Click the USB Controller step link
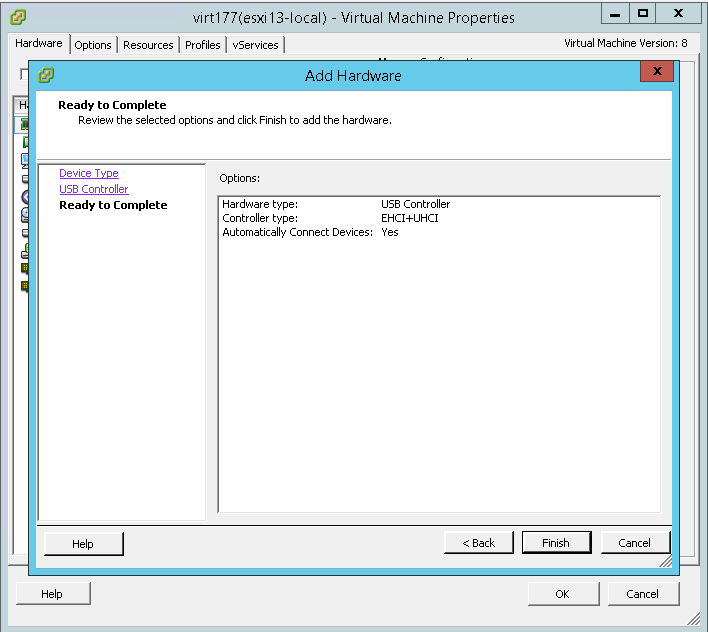Image resolution: width=708 pixels, height=632 pixels. (x=94, y=189)
